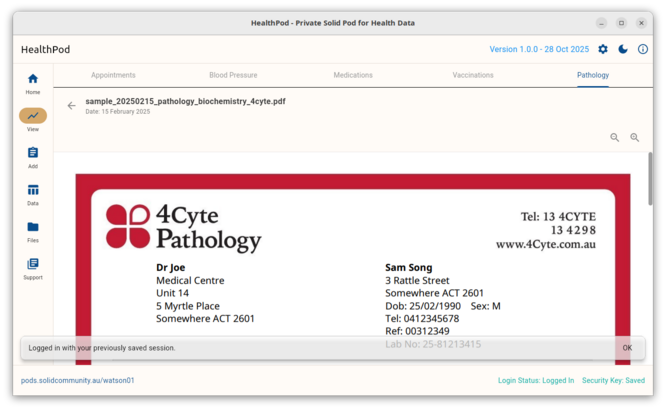Image resolution: width=666 pixels, height=410 pixels.
Task: Click 'Dob: 25/02/1990' in report
Action: coord(423,306)
